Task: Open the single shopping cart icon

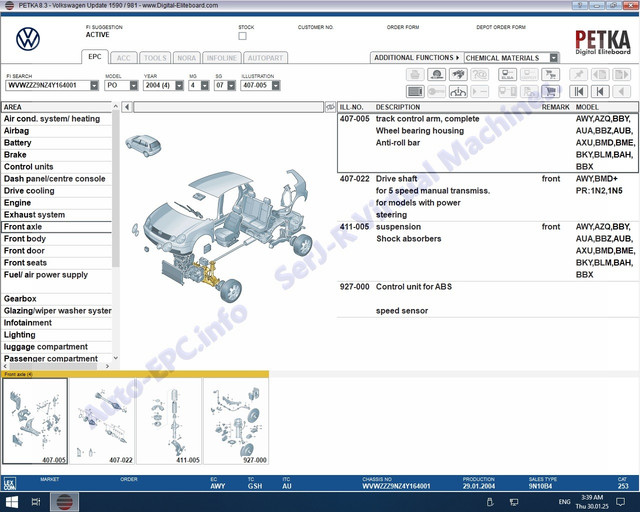Action: [x=551, y=91]
